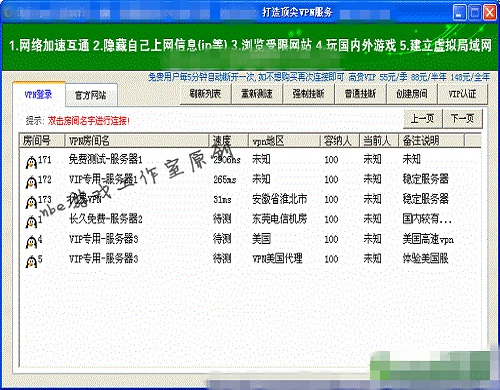500x390 pixels.
Task: Sort by the vpn地区 column header
Action: click(x=284, y=140)
